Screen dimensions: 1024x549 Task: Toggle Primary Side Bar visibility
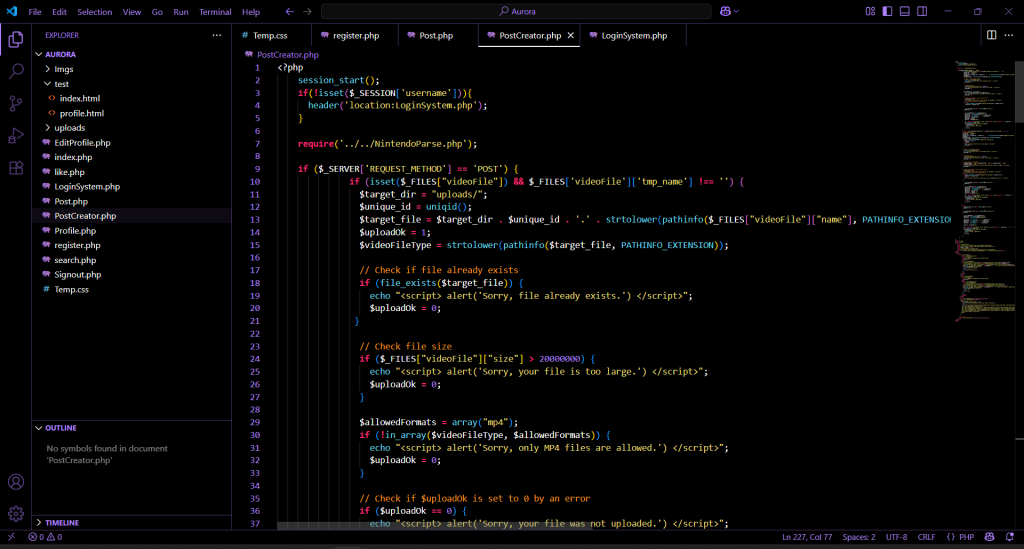click(887, 11)
